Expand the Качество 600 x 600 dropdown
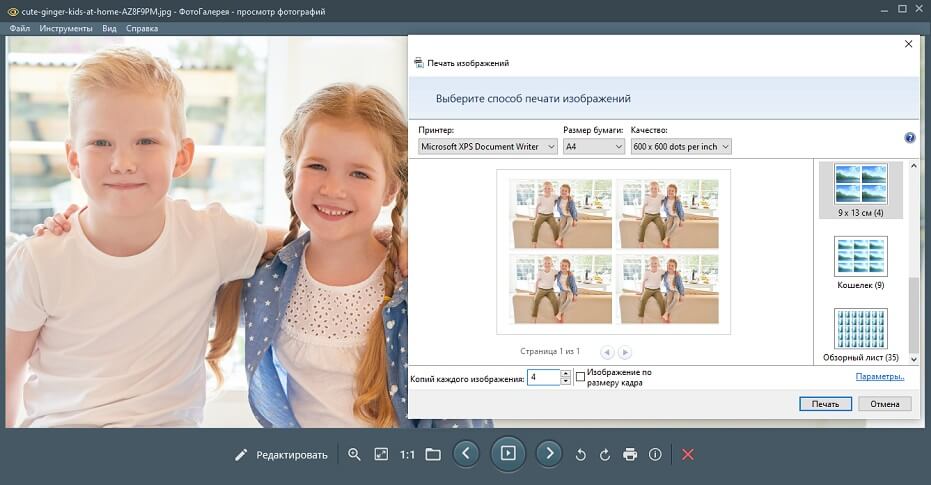The width and height of the screenshot is (931, 485). [x=681, y=147]
